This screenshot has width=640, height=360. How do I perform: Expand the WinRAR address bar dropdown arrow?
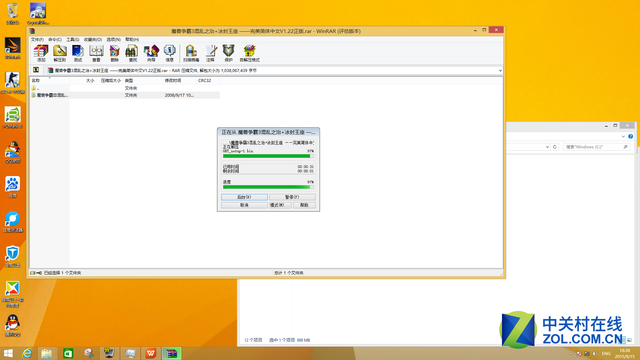click(x=500, y=71)
